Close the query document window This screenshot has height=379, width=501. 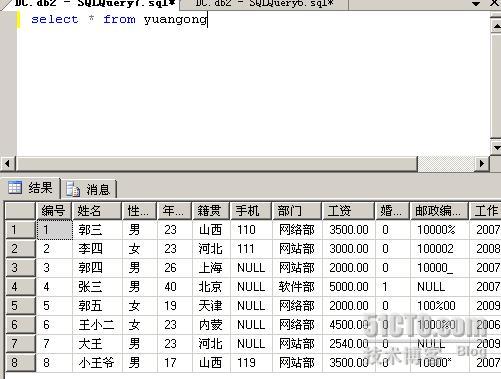point(495,4)
